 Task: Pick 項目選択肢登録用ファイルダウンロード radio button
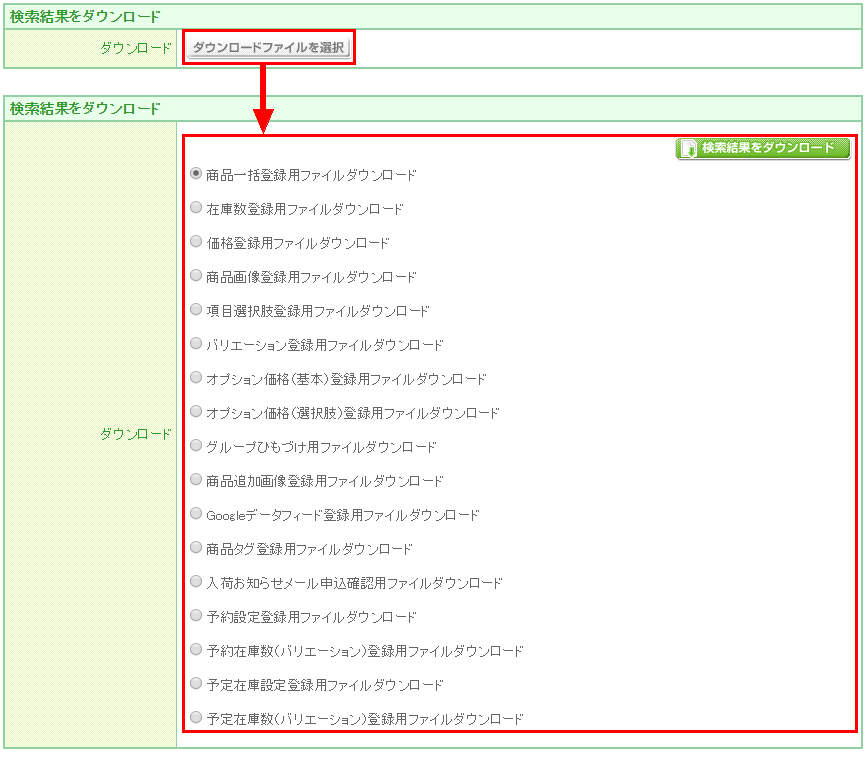pyautogui.click(x=196, y=310)
